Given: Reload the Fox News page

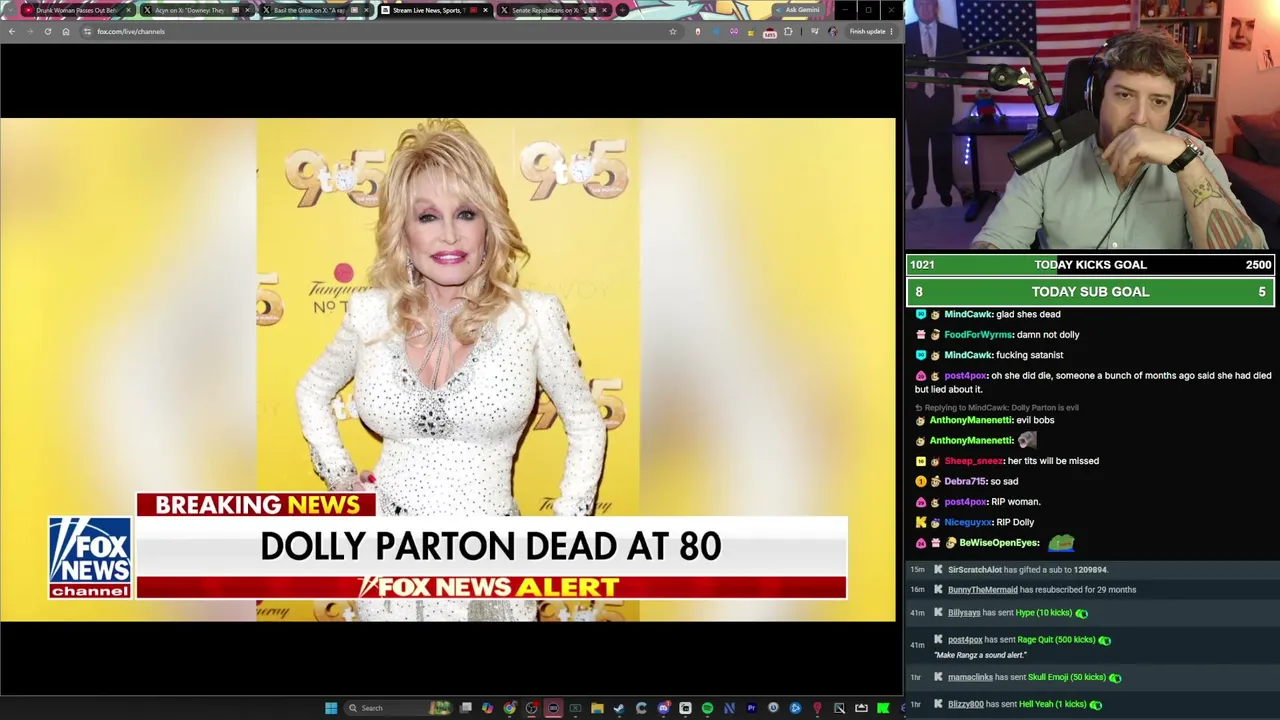Looking at the screenshot, I should tap(47, 31).
